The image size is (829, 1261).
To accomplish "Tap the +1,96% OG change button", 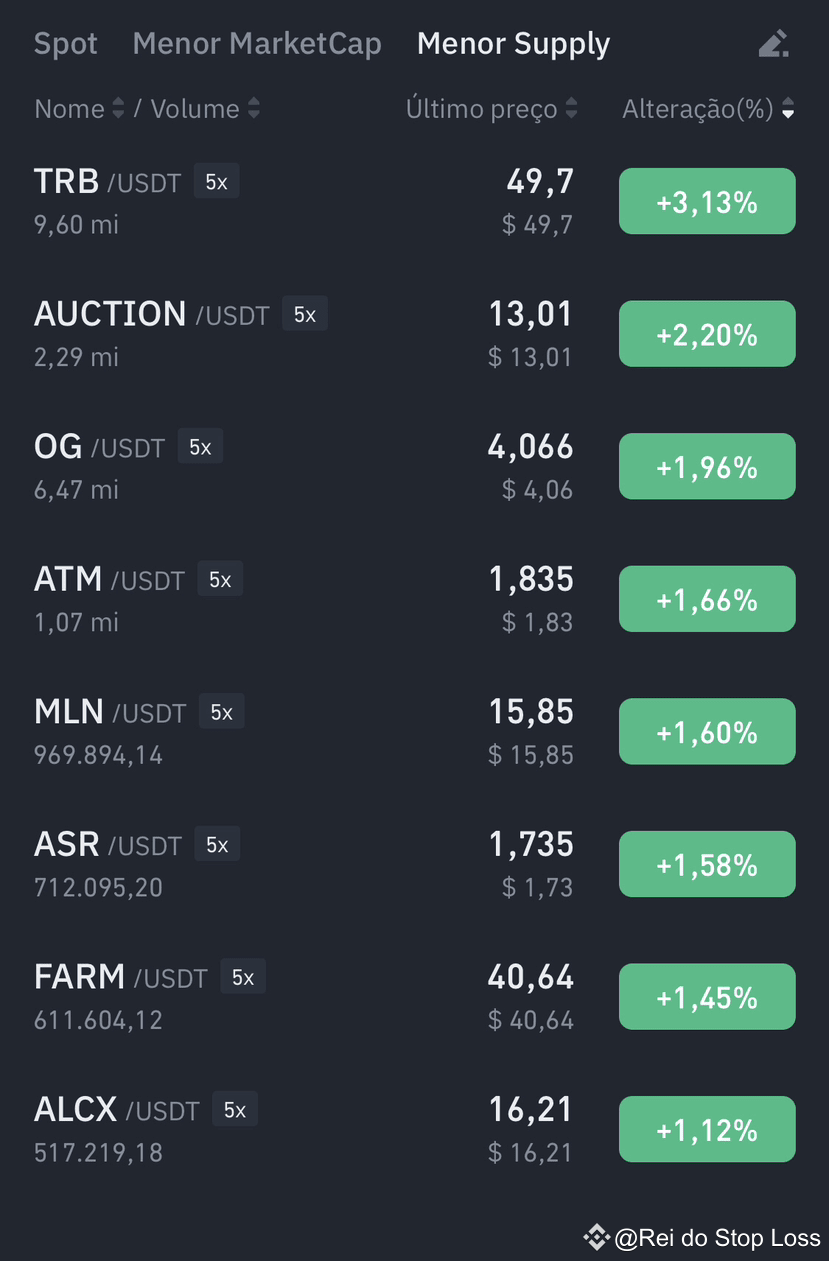I will 707,467.
